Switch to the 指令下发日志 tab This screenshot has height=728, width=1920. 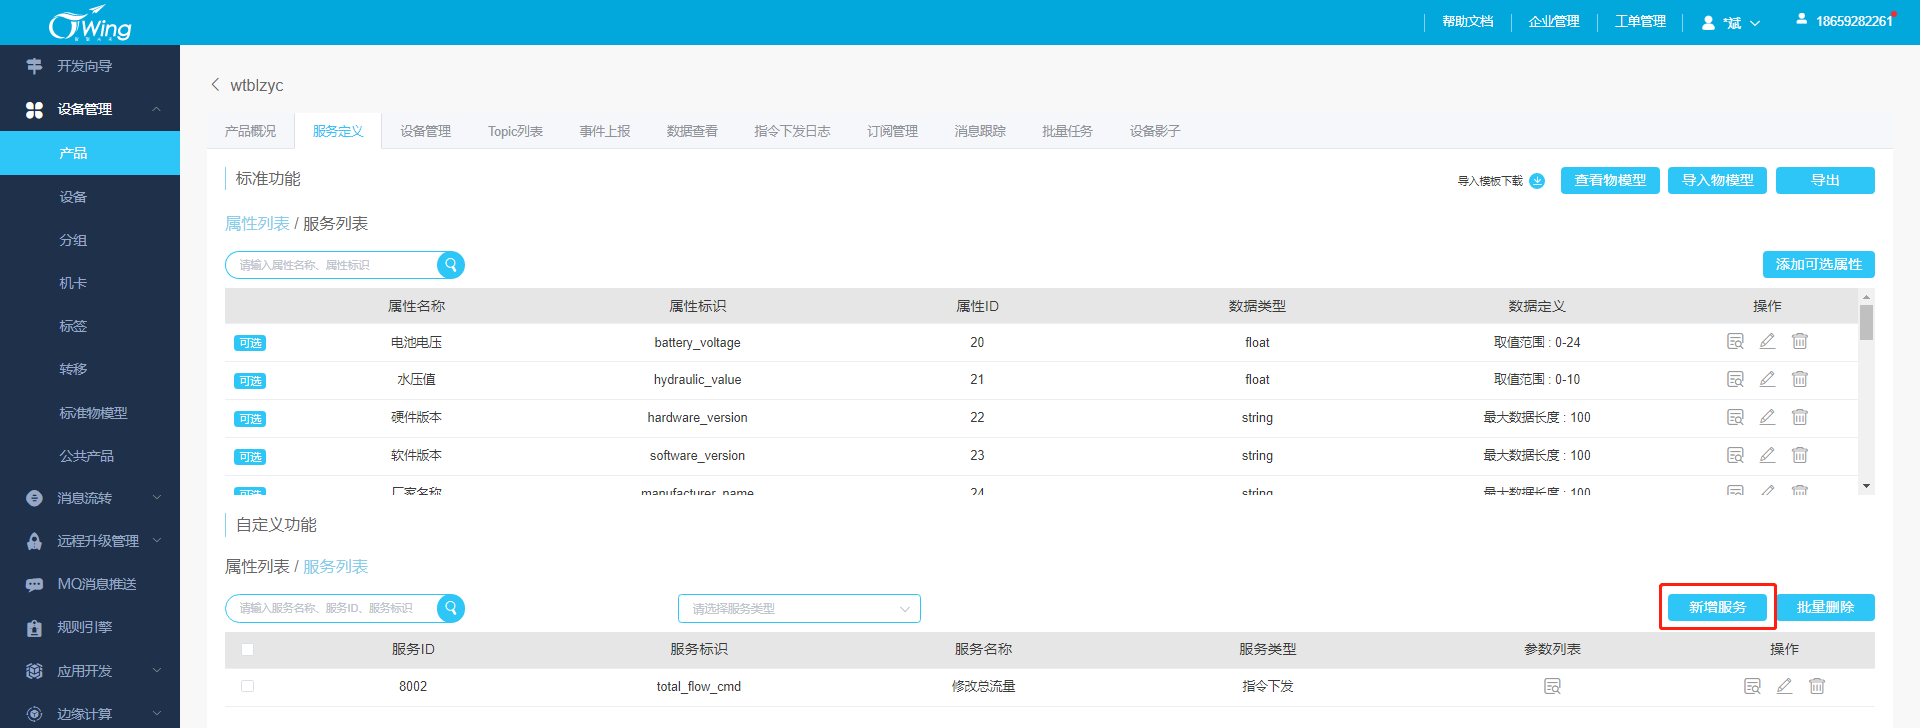tap(792, 131)
